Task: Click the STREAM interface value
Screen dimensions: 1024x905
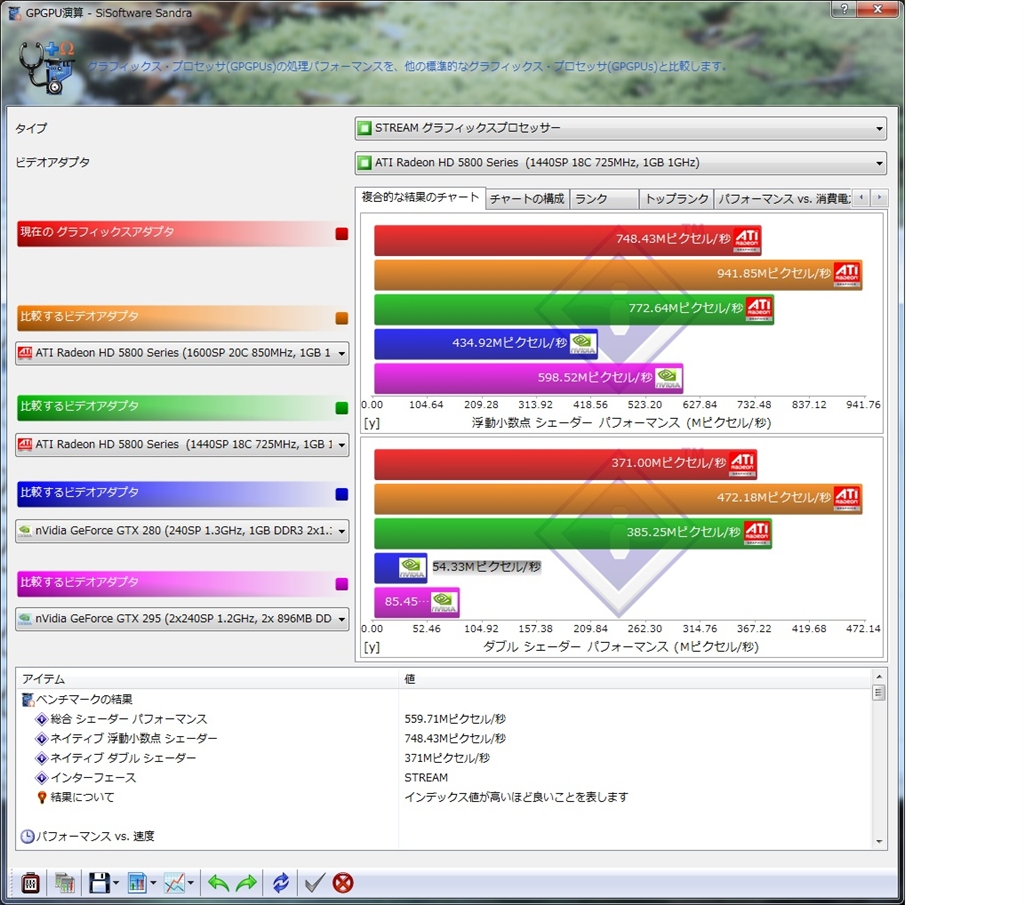Action: coord(426,778)
